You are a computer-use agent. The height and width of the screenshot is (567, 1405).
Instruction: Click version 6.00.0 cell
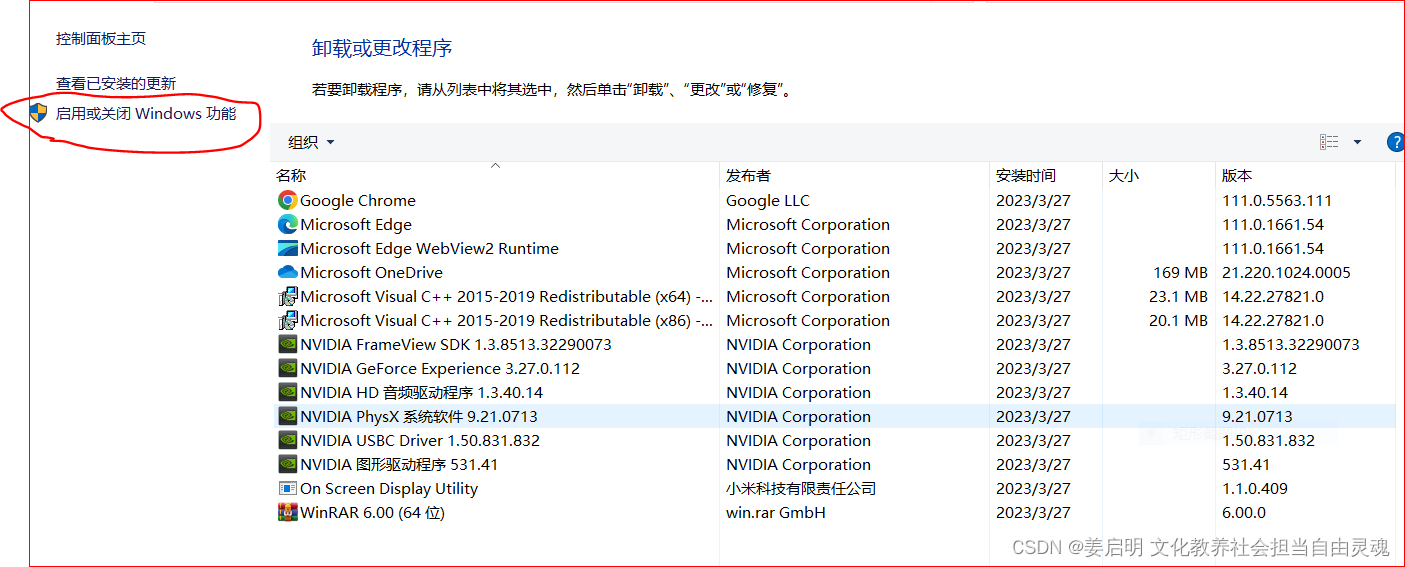(1244, 512)
